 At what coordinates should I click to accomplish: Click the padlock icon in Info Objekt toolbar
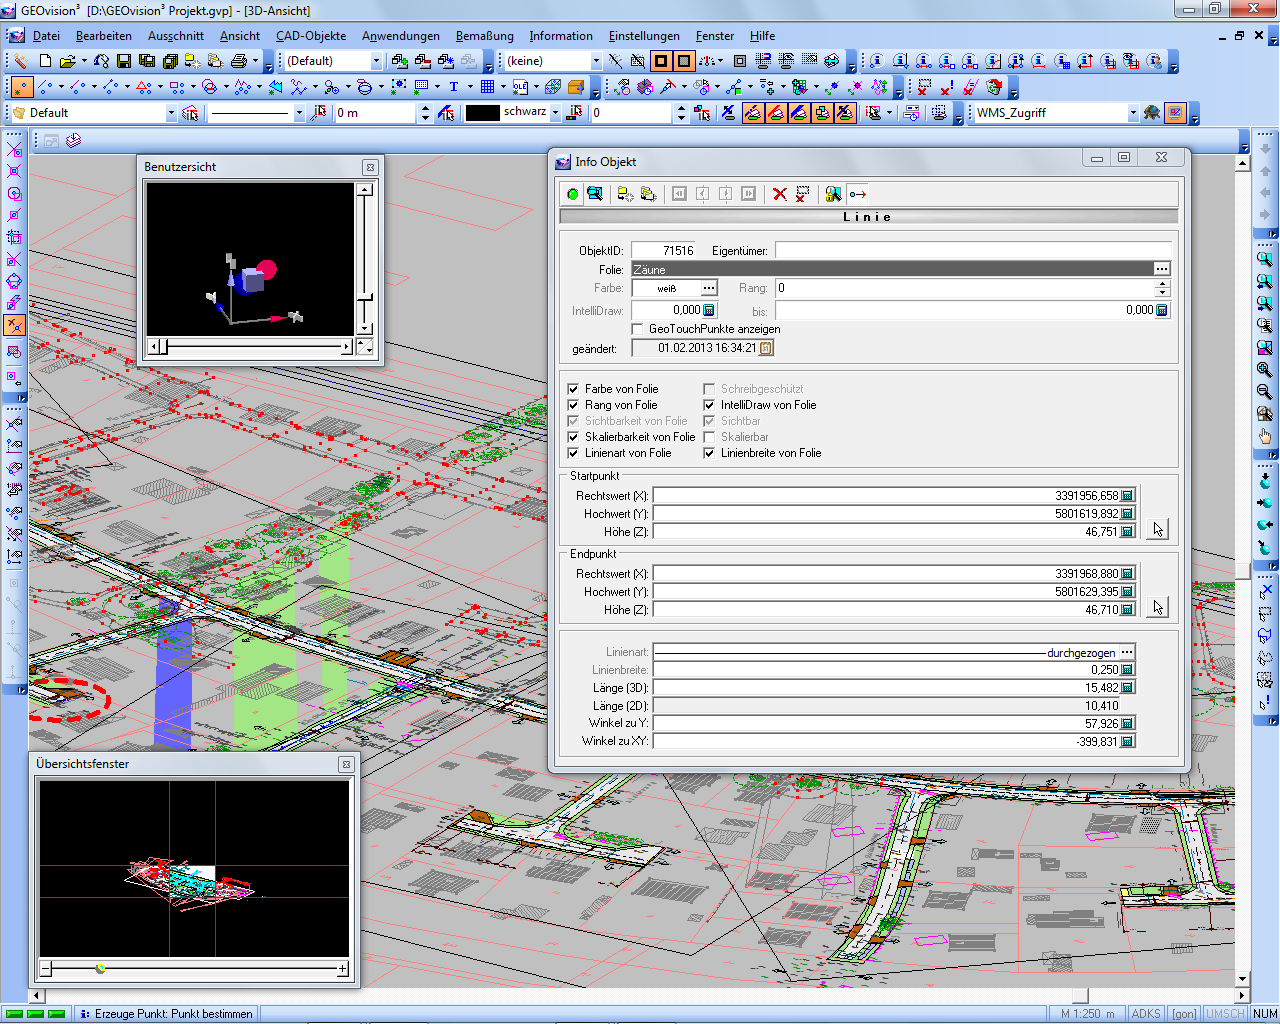click(x=833, y=194)
